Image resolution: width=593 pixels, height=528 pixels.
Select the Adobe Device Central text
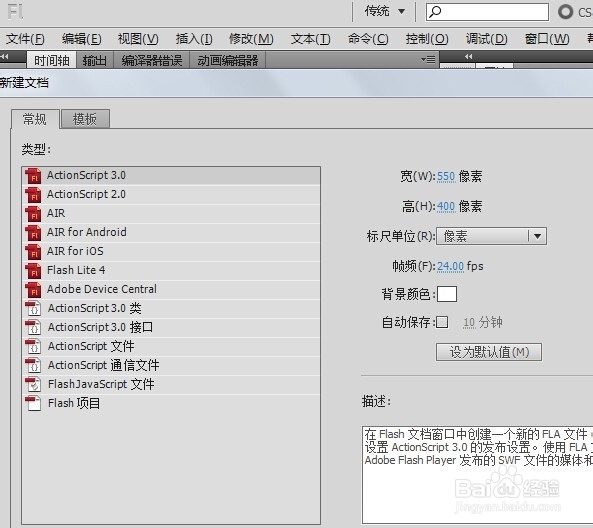coord(102,289)
